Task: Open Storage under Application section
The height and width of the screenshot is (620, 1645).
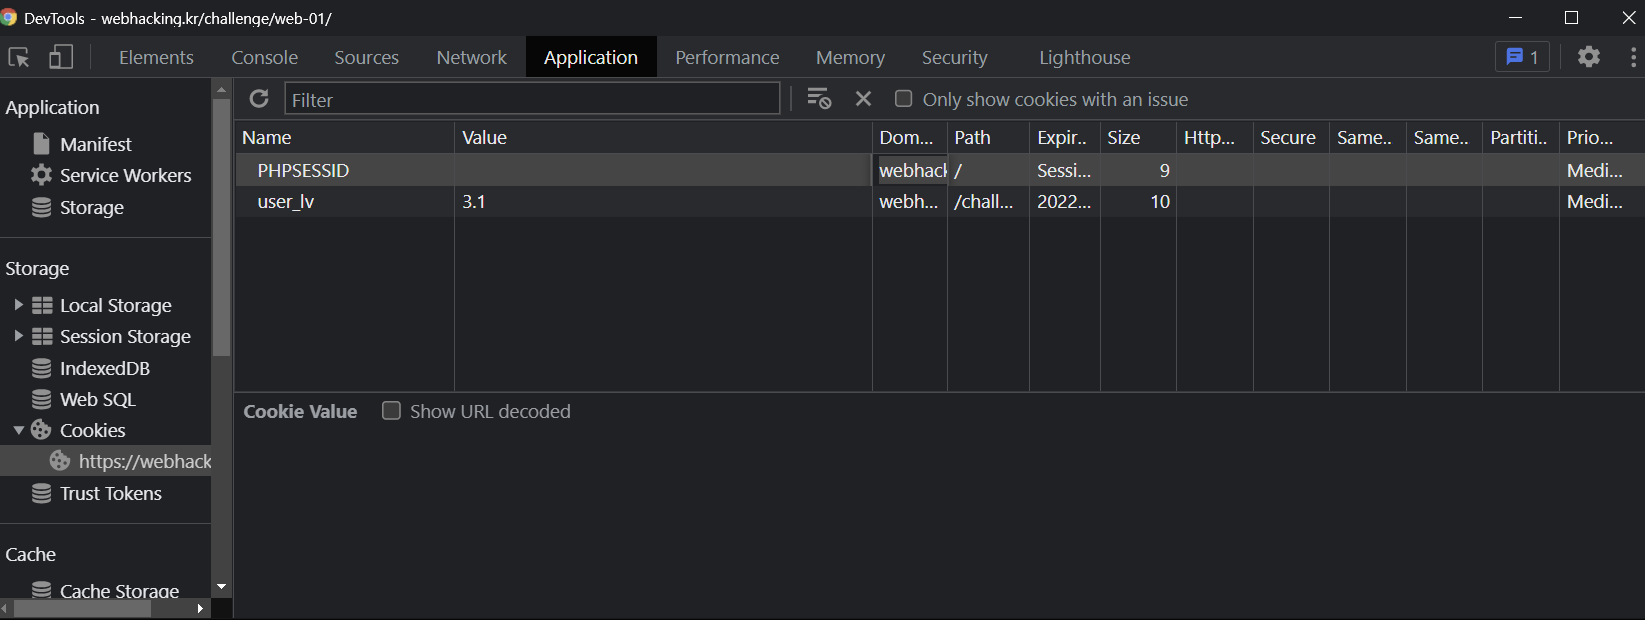Action: [x=91, y=207]
